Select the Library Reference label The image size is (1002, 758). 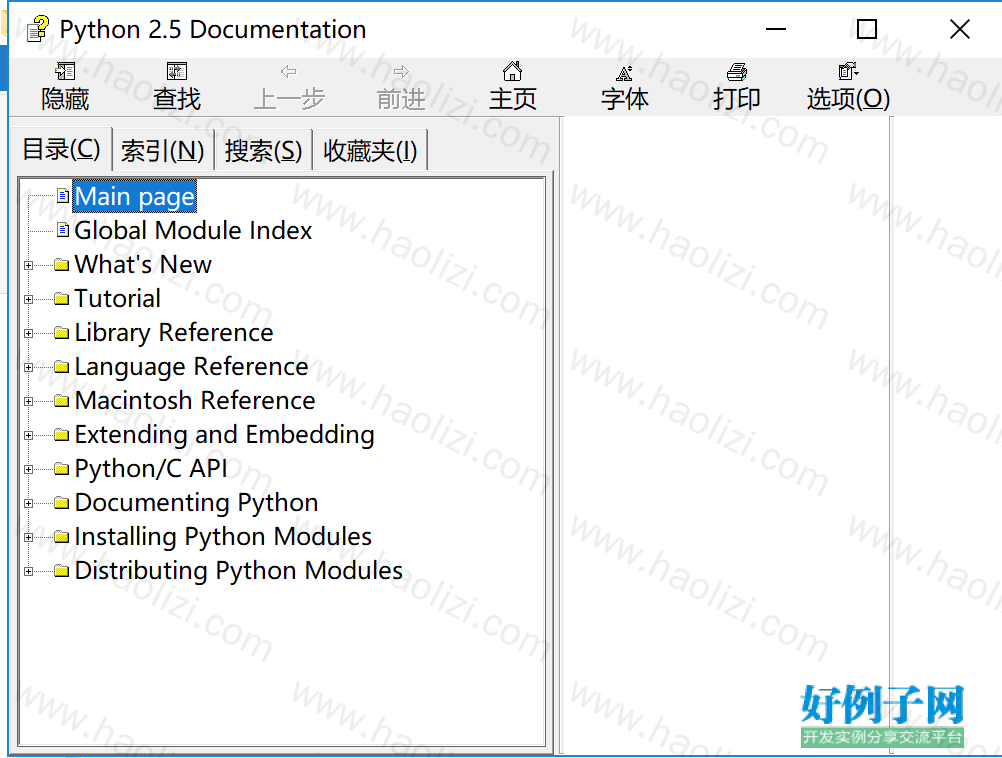pos(174,332)
